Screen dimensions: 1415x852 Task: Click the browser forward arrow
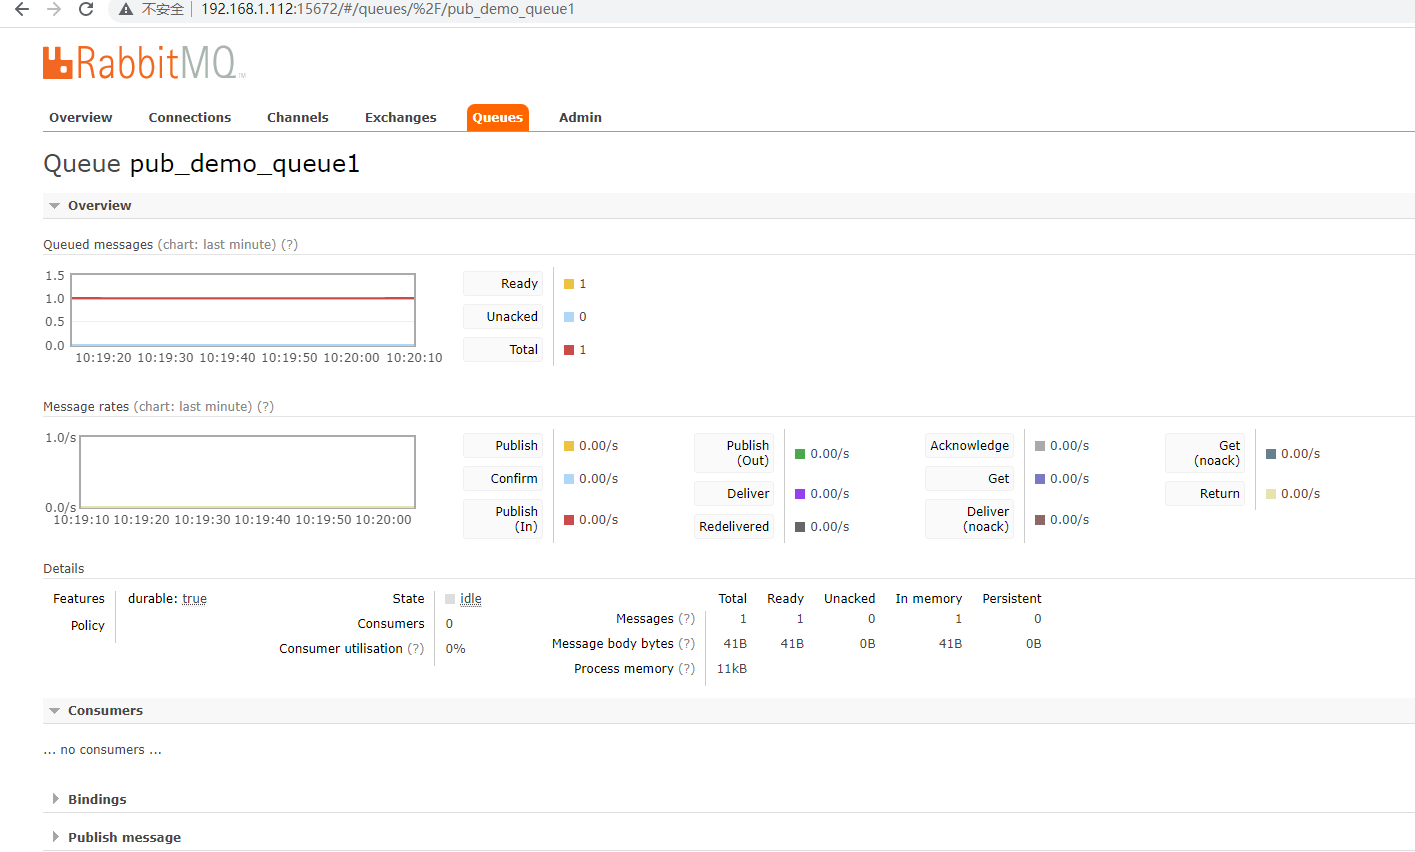tap(54, 9)
